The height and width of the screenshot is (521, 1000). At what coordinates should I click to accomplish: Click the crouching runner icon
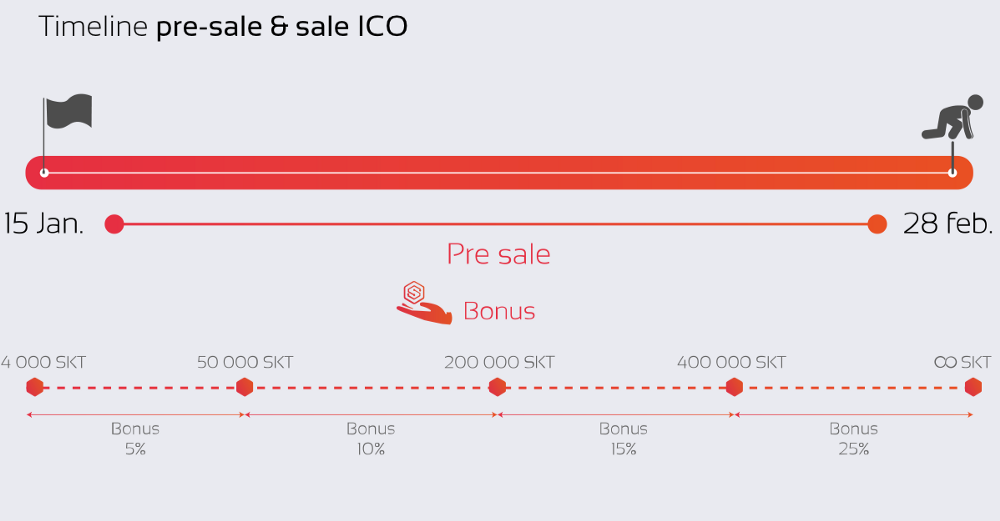953,117
